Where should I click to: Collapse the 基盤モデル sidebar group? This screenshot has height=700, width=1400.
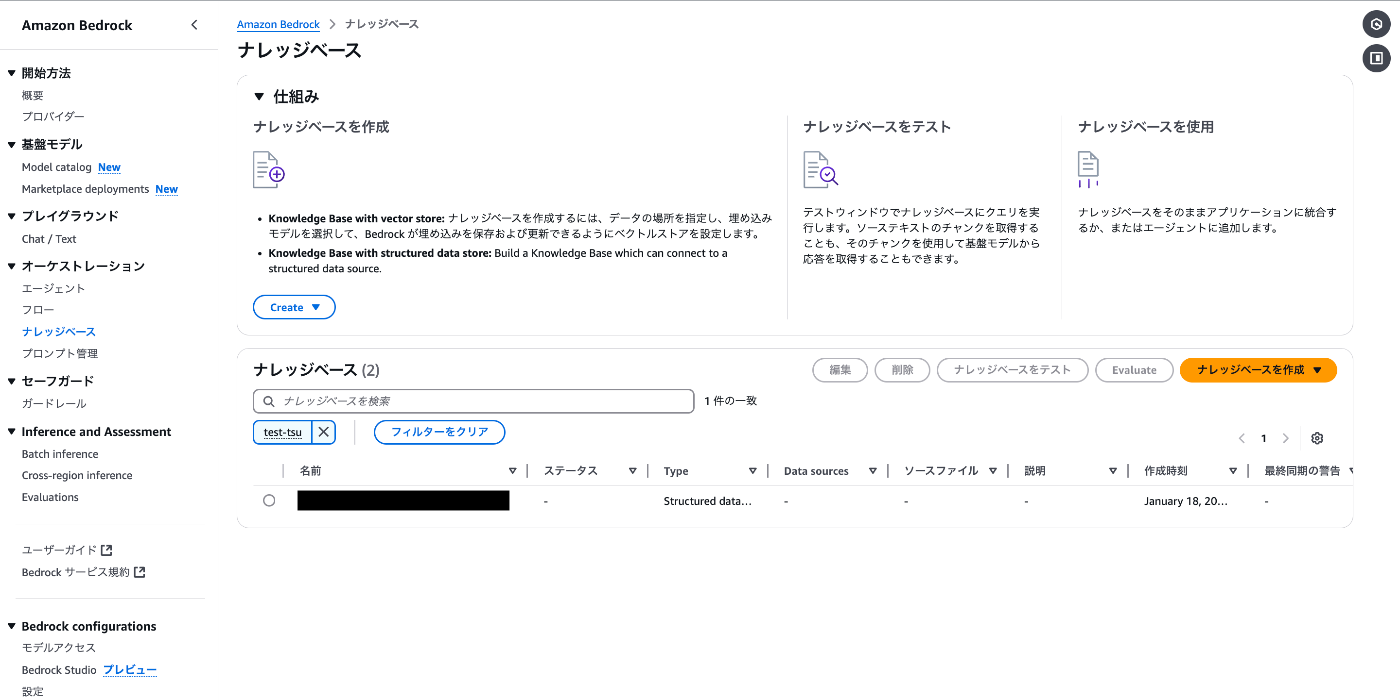[x=12, y=144]
